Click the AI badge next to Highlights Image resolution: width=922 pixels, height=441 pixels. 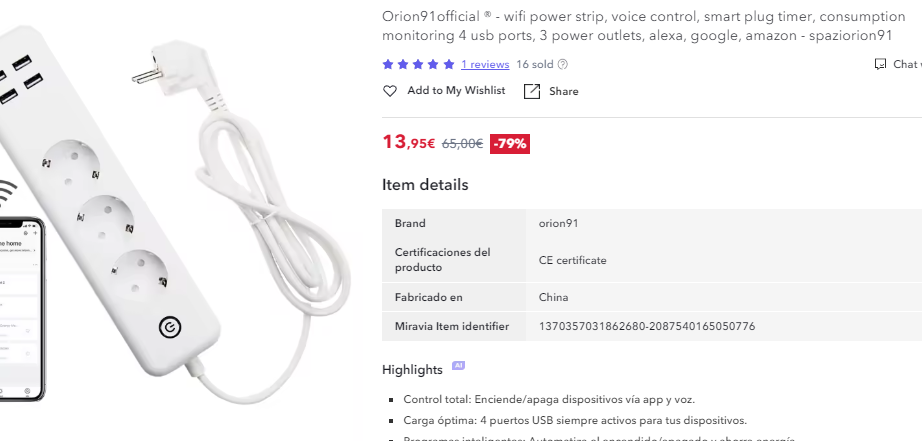point(458,366)
